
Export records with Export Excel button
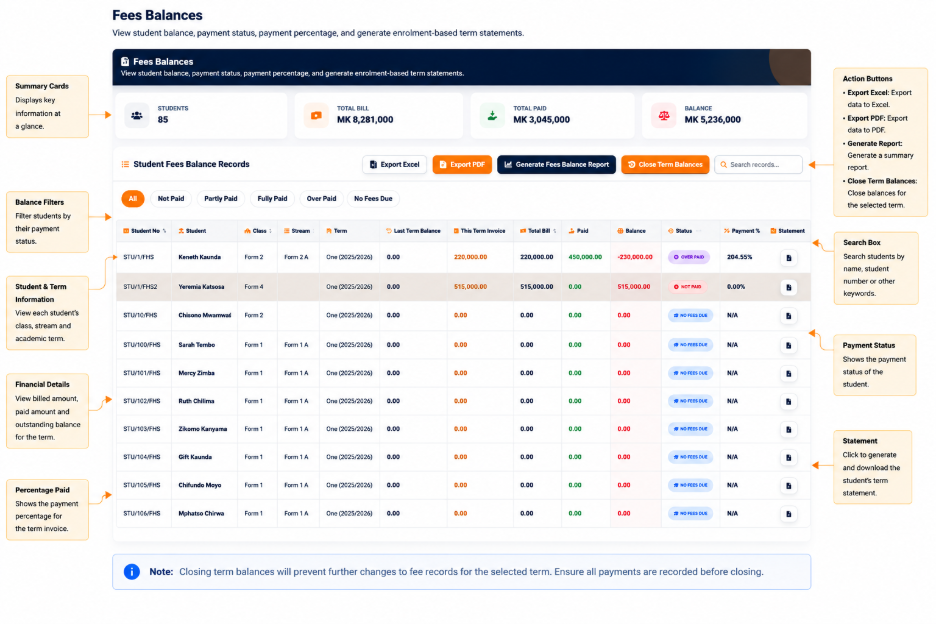395,164
